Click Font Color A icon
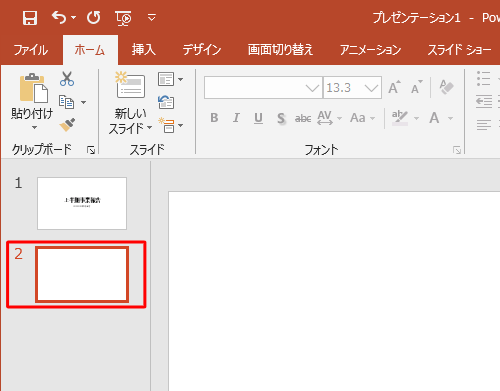 [434, 118]
